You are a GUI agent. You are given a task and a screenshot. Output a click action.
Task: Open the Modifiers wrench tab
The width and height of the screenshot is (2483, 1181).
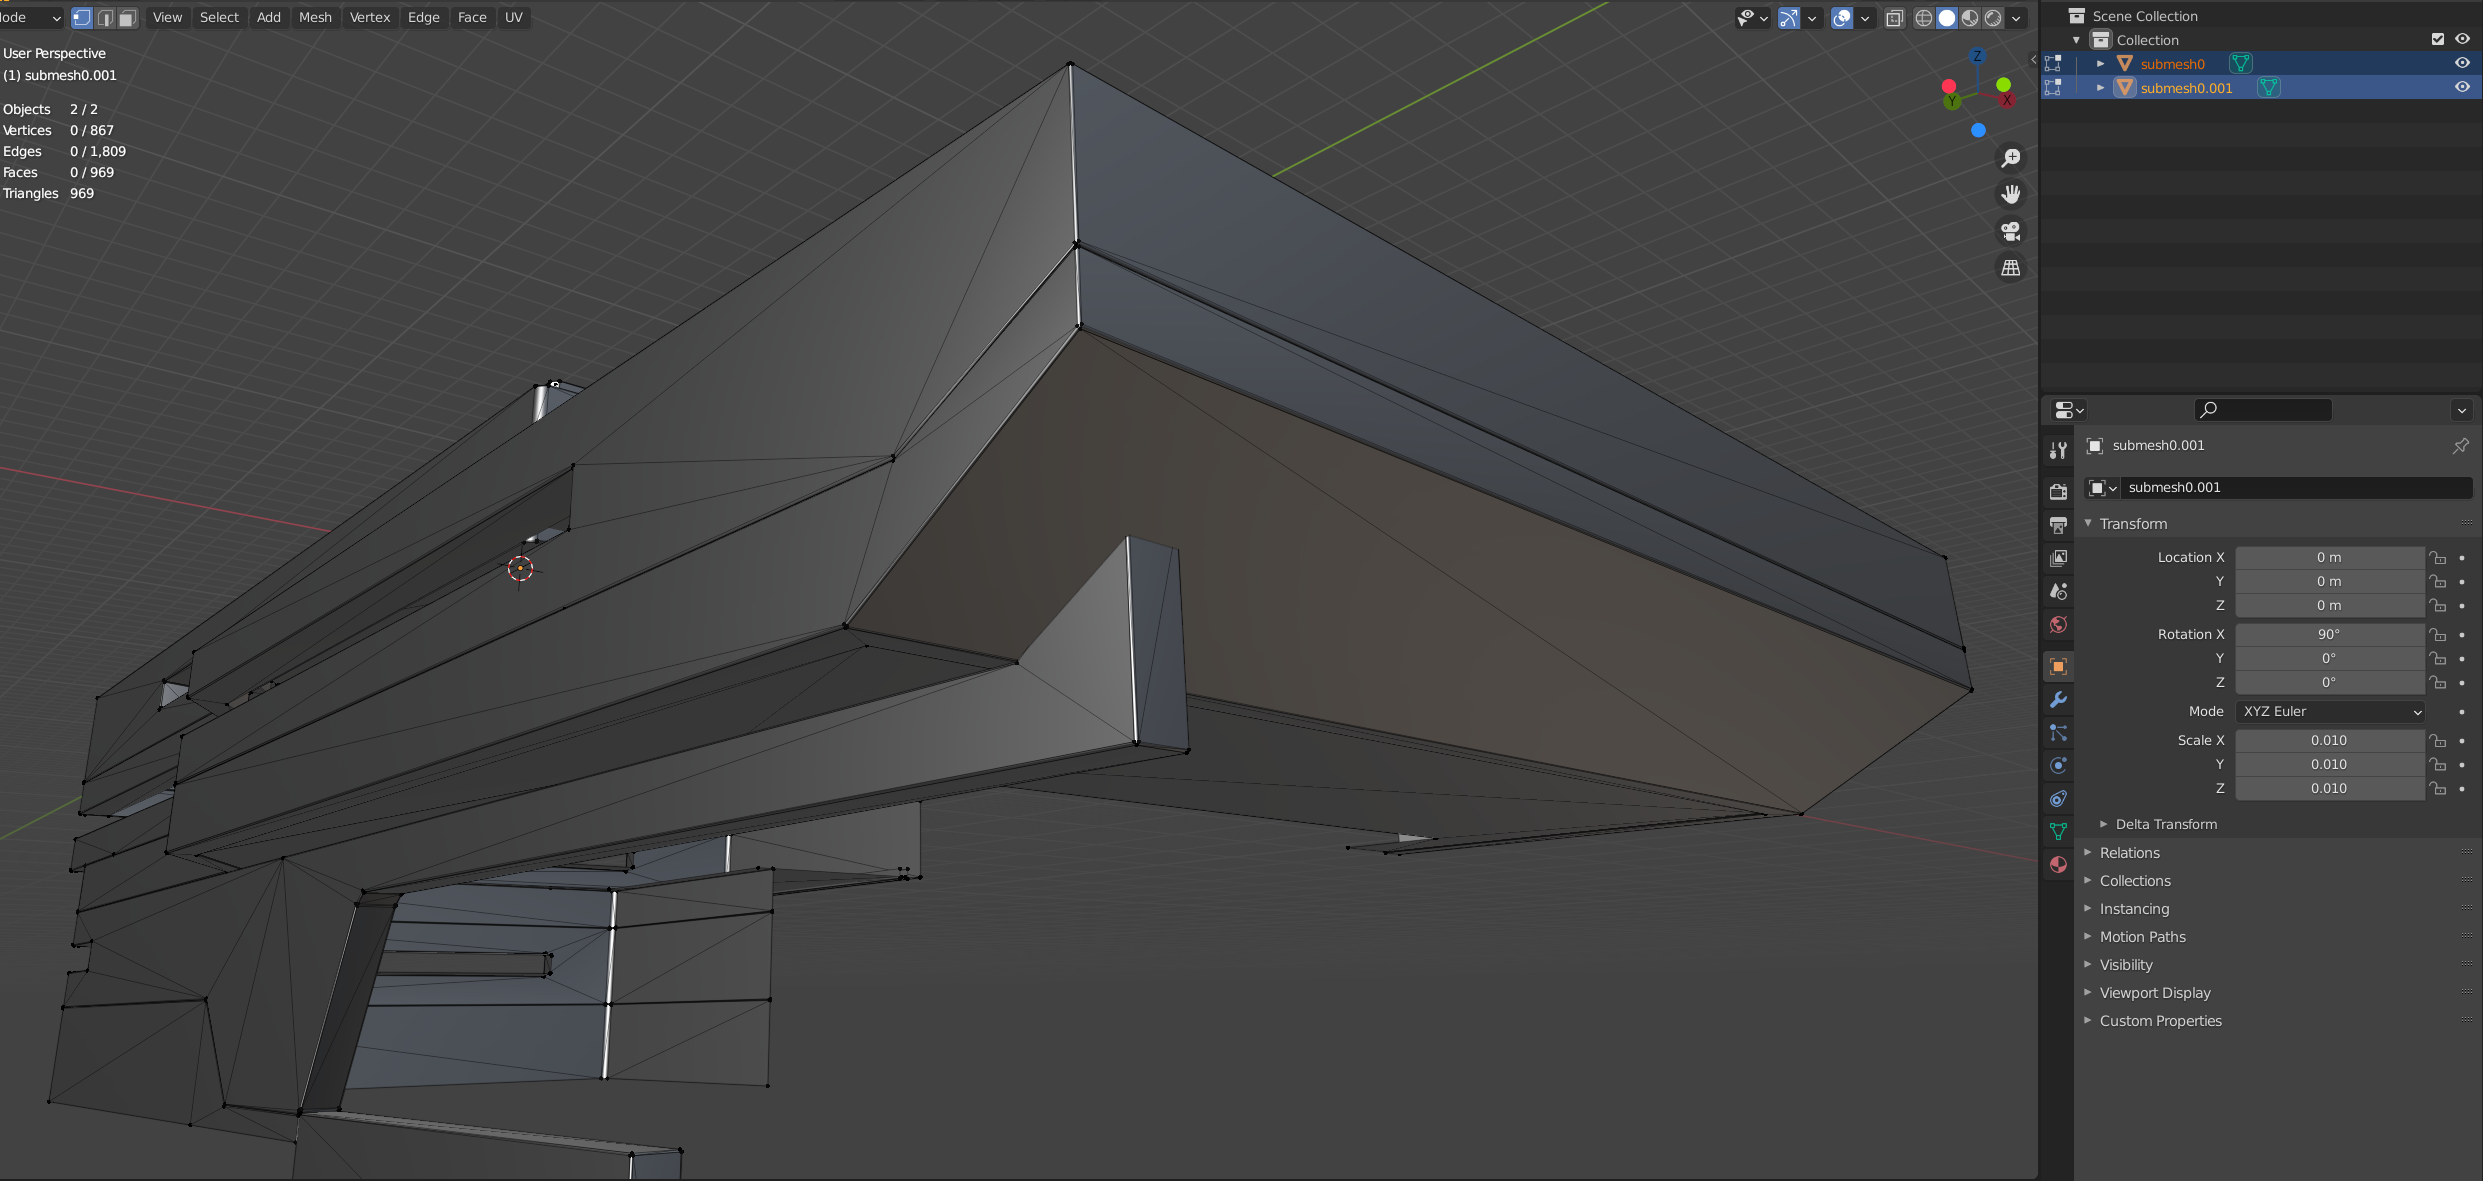tap(2058, 699)
